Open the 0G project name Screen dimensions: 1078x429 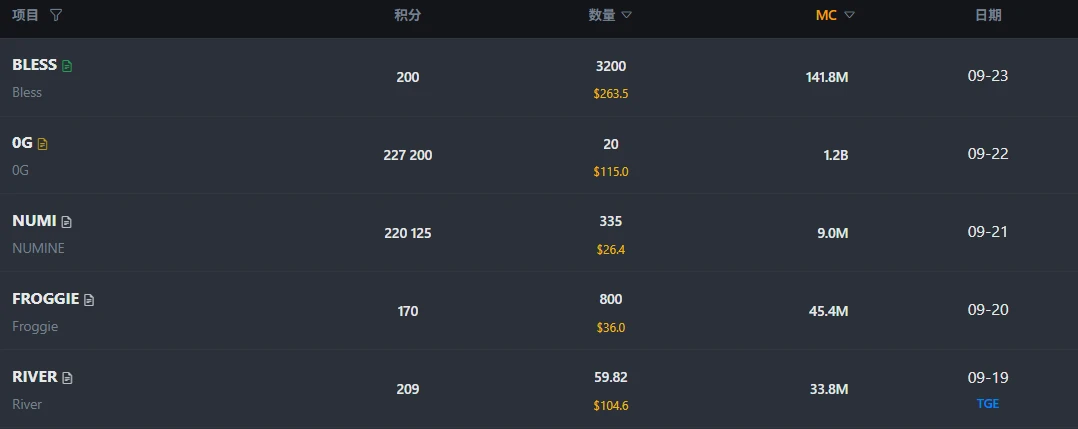[x=22, y=143]
